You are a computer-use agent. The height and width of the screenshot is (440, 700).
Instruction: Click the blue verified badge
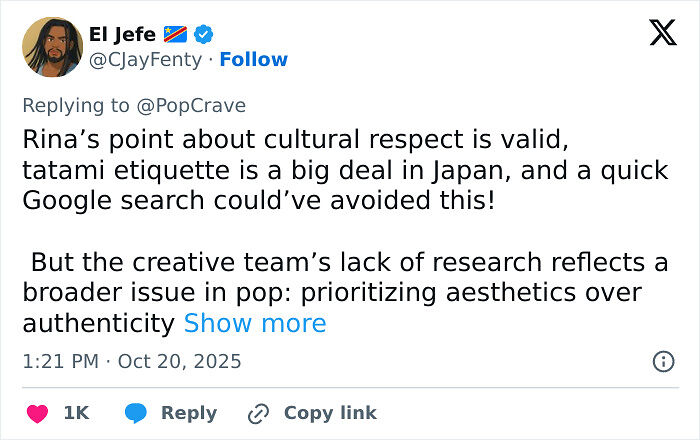click(x=203, y=34)
